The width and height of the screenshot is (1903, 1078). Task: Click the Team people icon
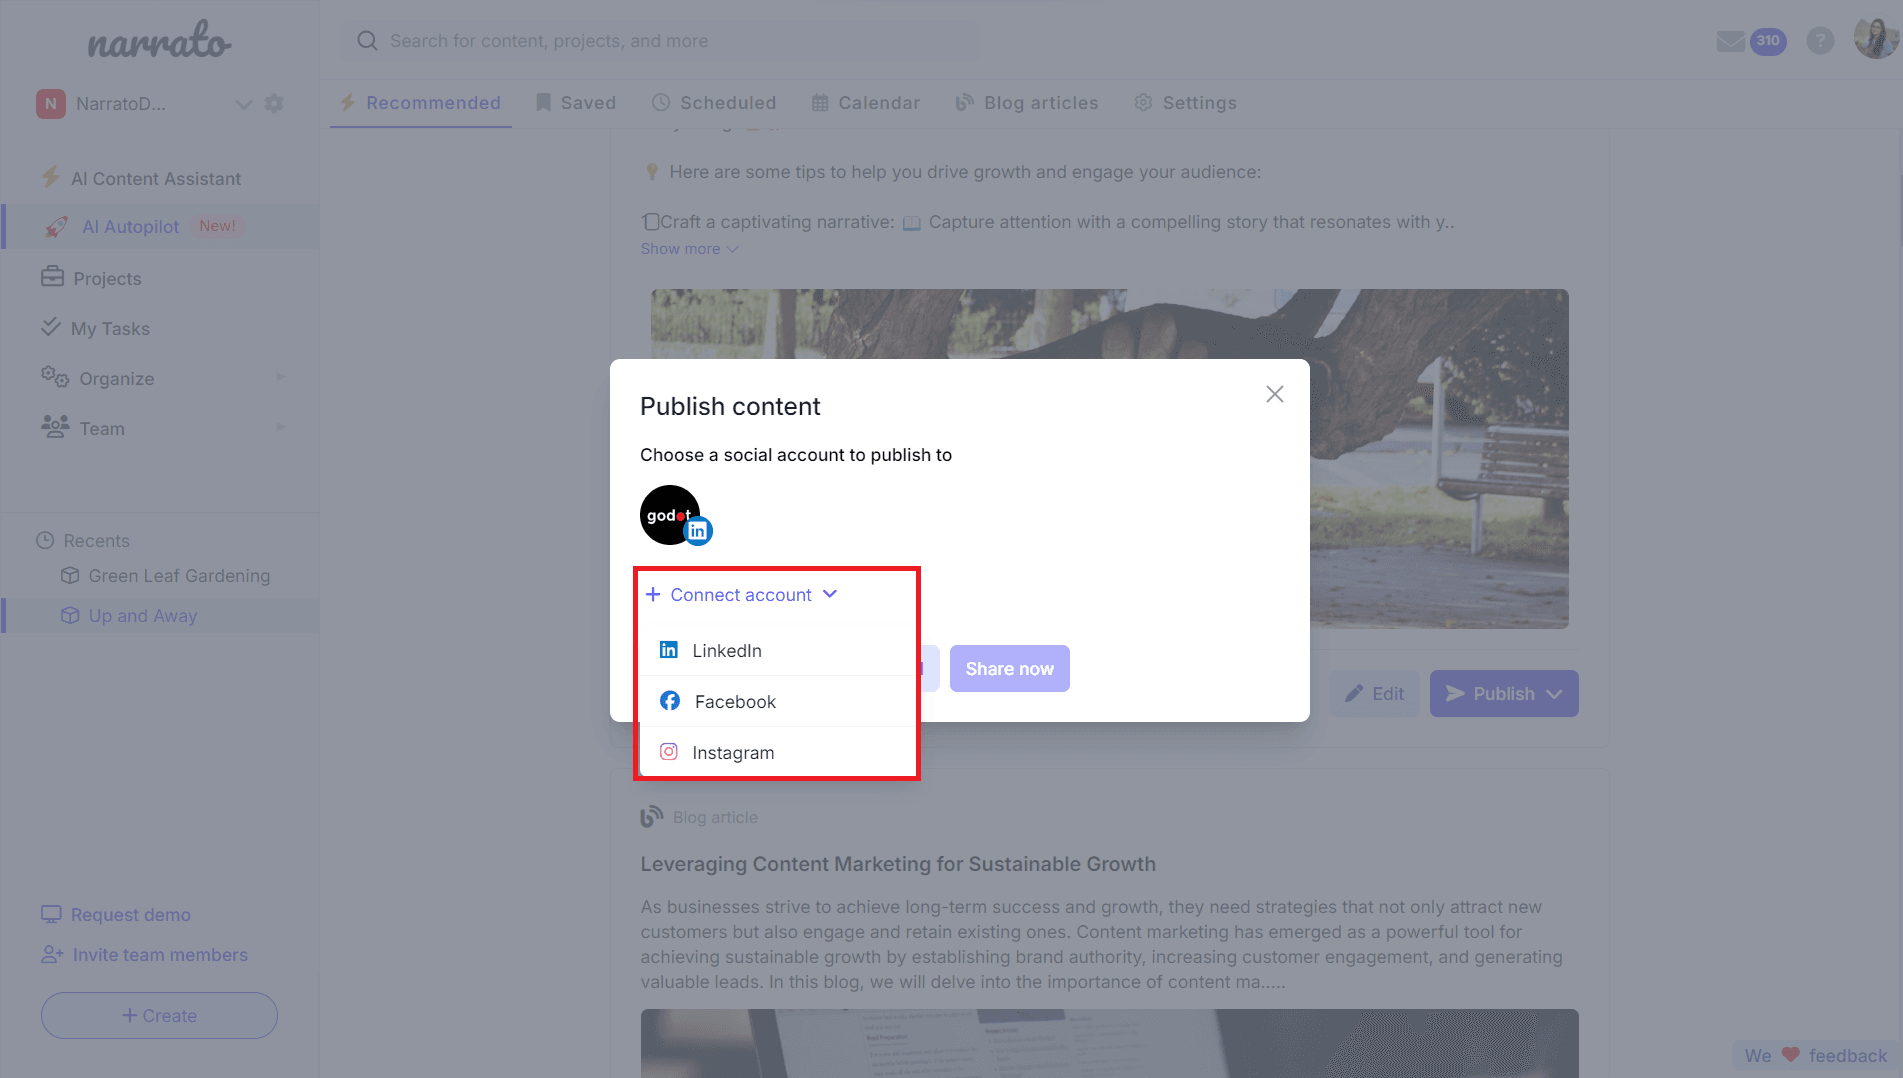pos(55,427)
